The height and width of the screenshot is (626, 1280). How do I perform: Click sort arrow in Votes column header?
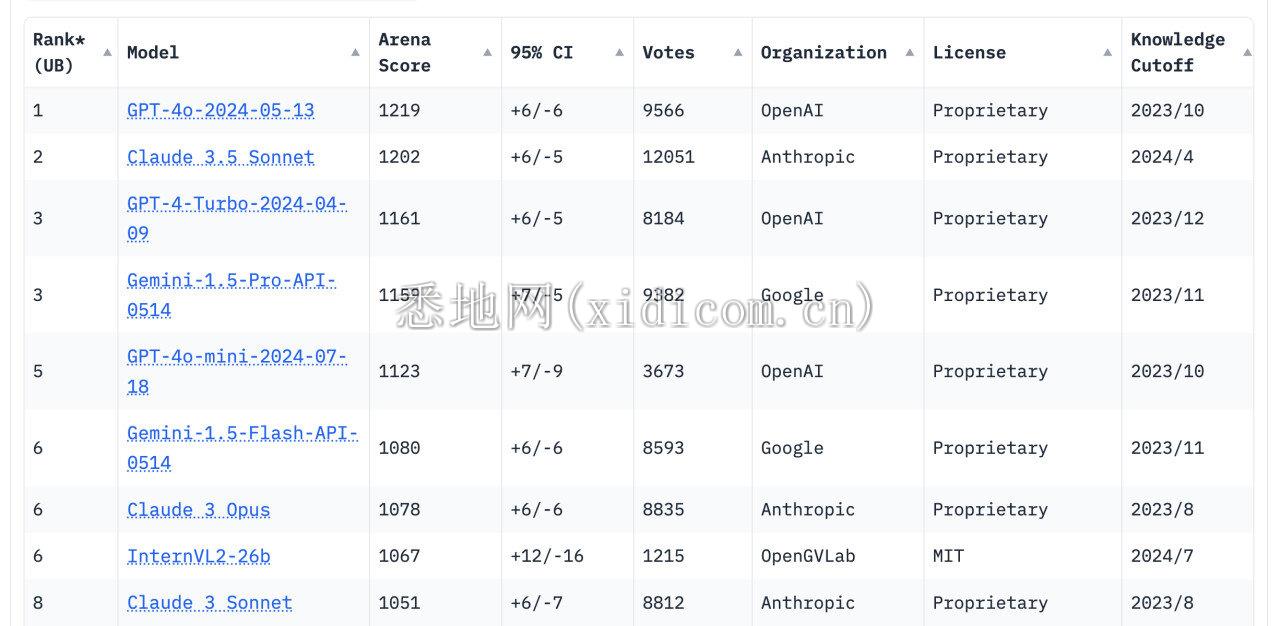738,52
